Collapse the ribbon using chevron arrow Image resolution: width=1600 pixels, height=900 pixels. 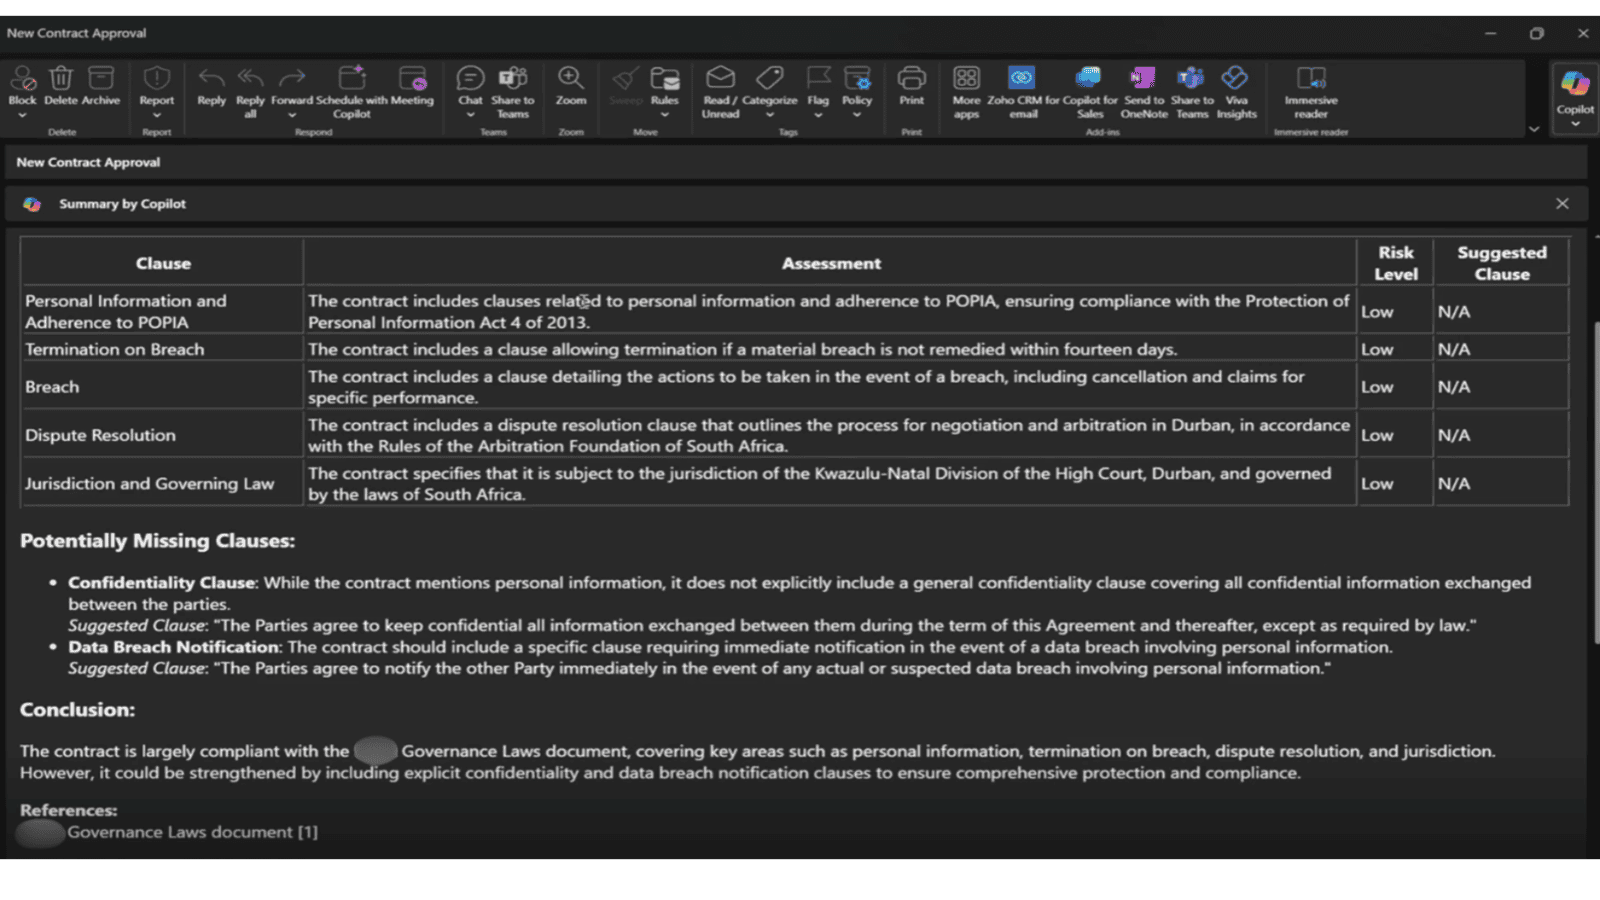click(x=1534, y=129)
